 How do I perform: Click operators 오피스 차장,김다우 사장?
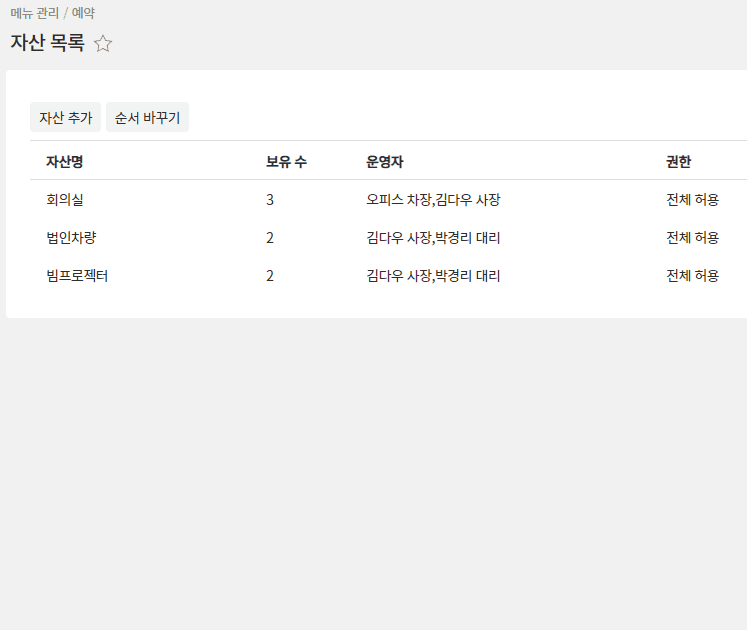tap(433, 200)
